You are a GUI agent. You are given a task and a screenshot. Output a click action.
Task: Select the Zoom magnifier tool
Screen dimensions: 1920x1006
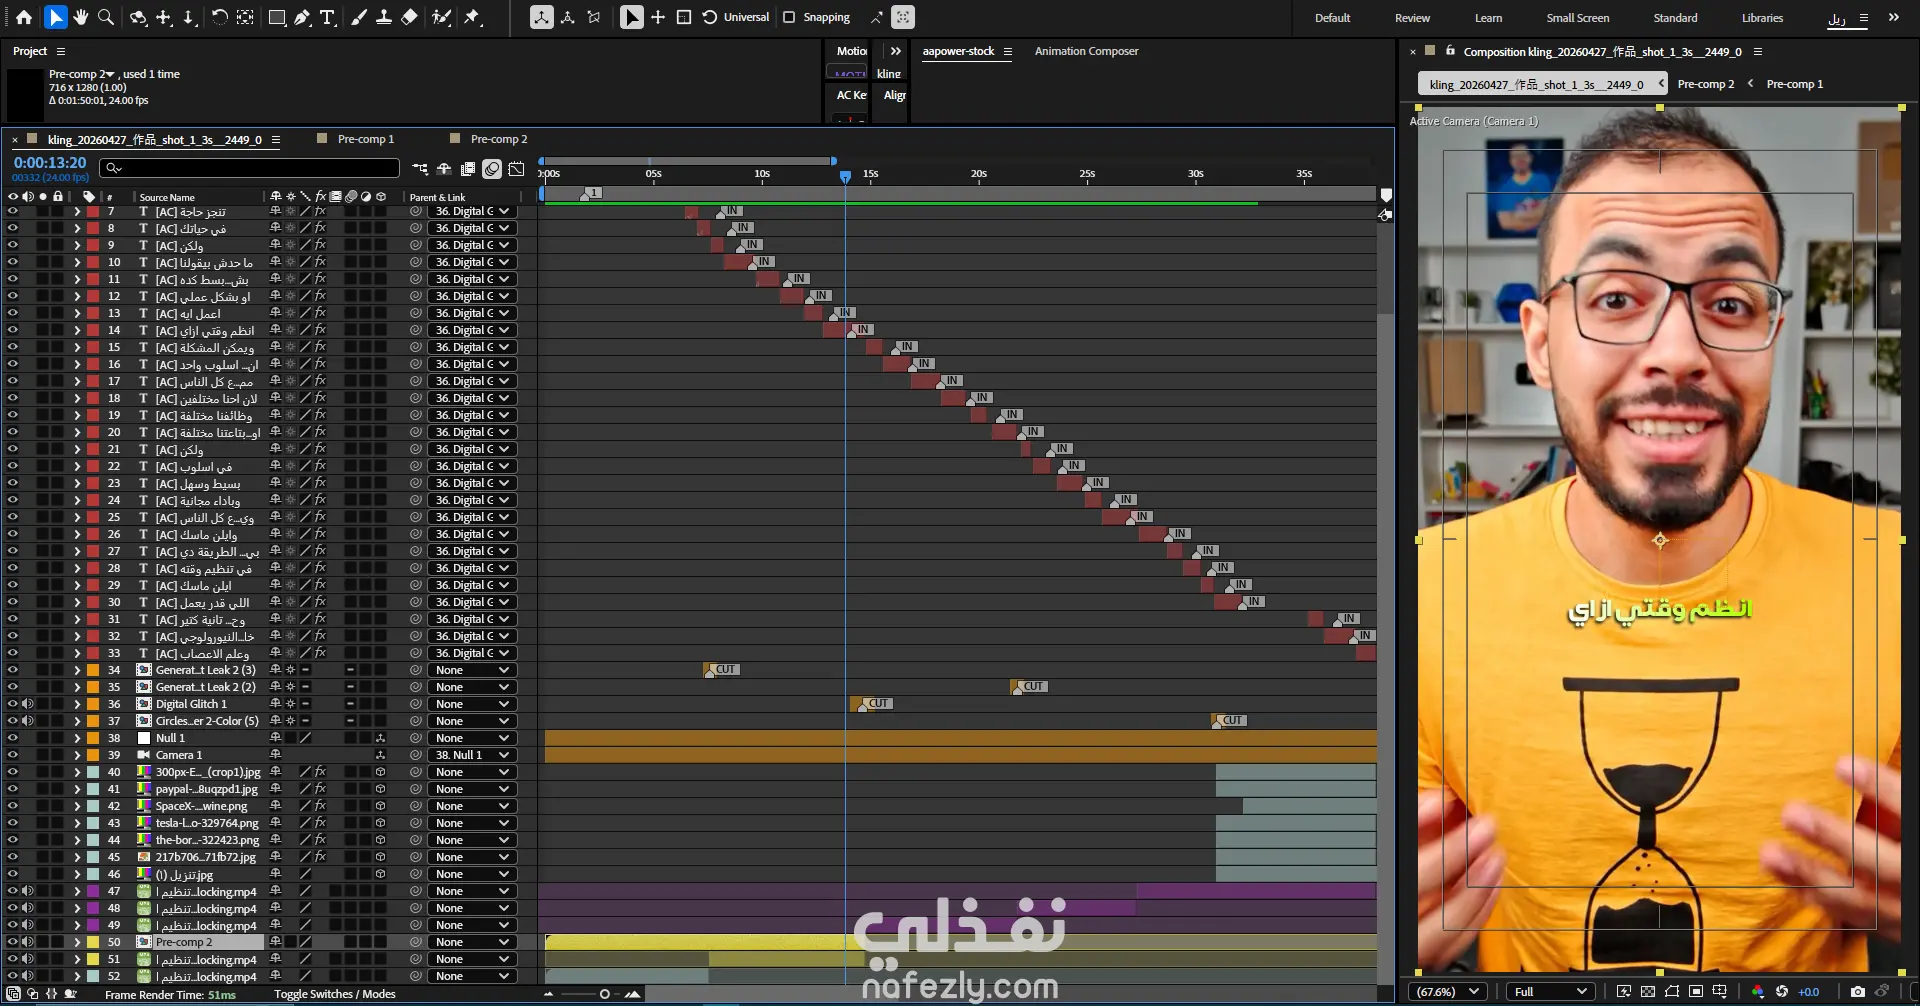point(106,17)
